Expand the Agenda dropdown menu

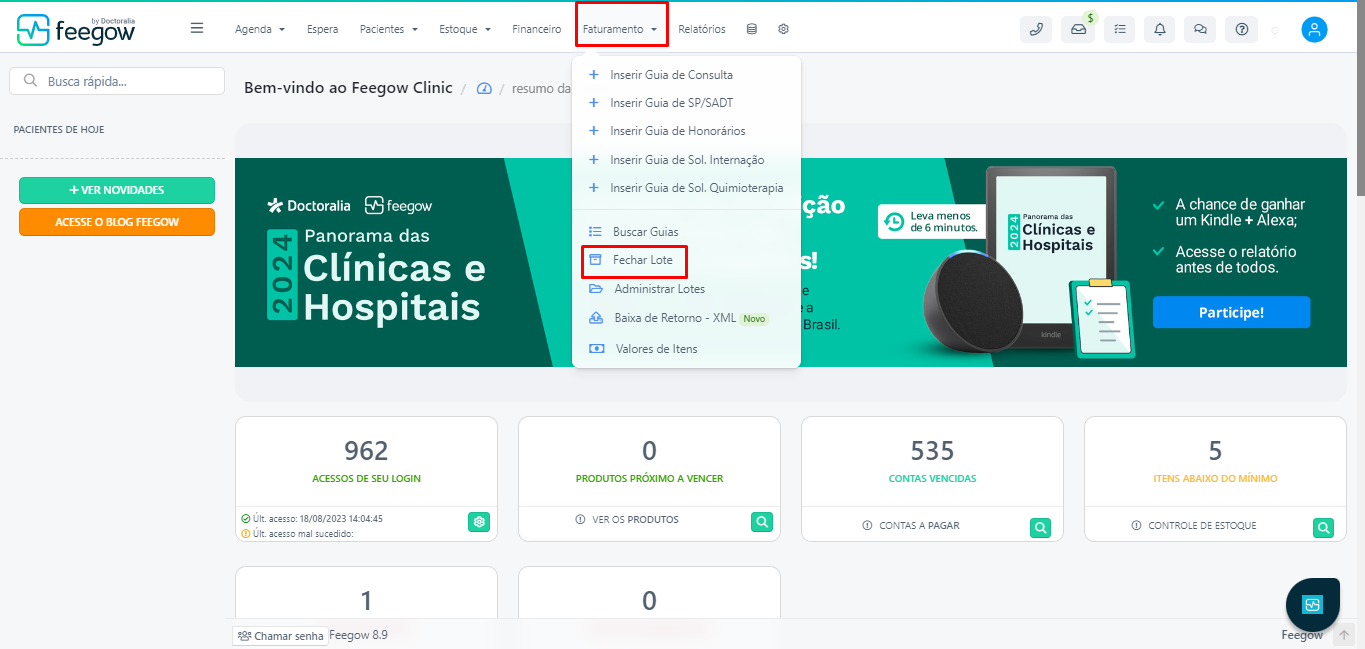pos(260,29)
